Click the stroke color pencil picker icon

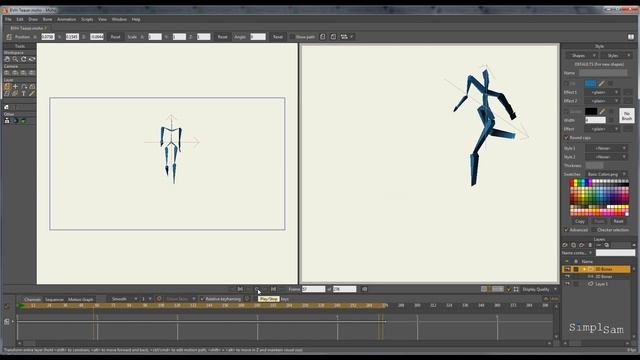(602, 111)
